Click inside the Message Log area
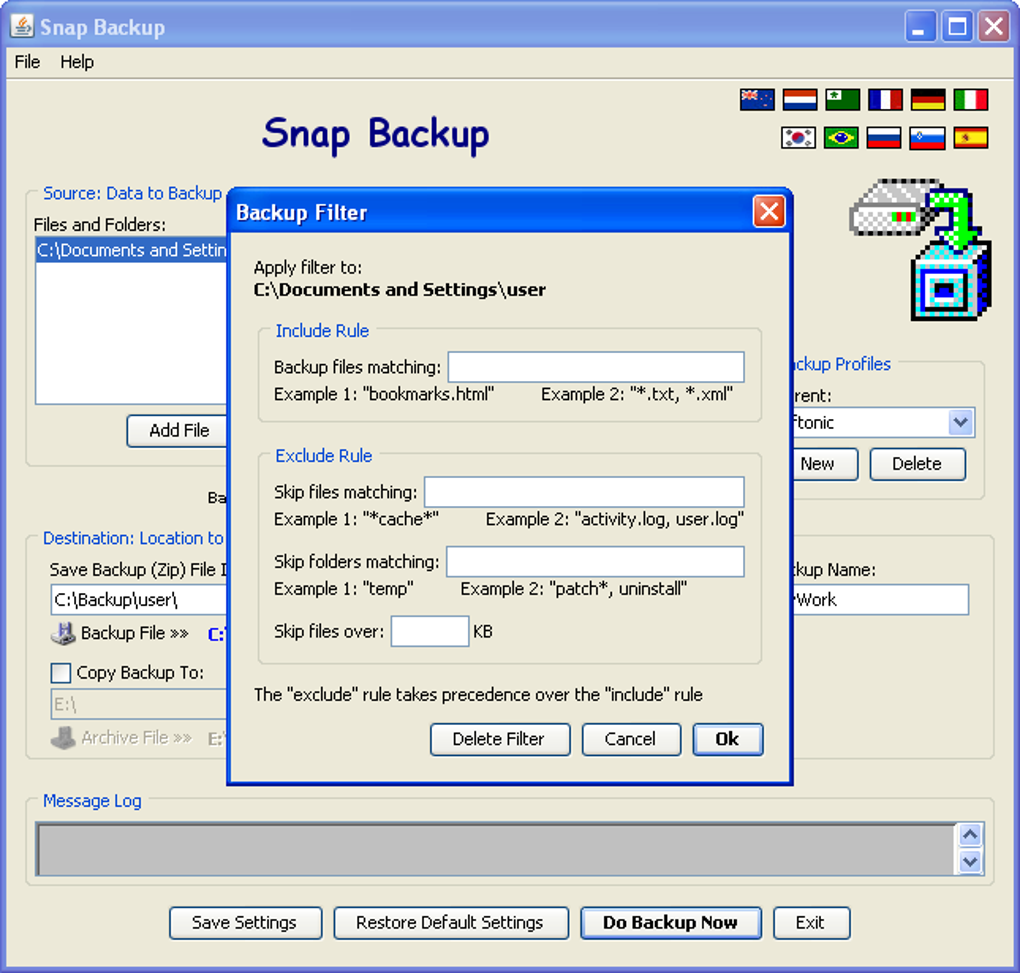The image size is (1020, 973). click(x=496, y=850)
